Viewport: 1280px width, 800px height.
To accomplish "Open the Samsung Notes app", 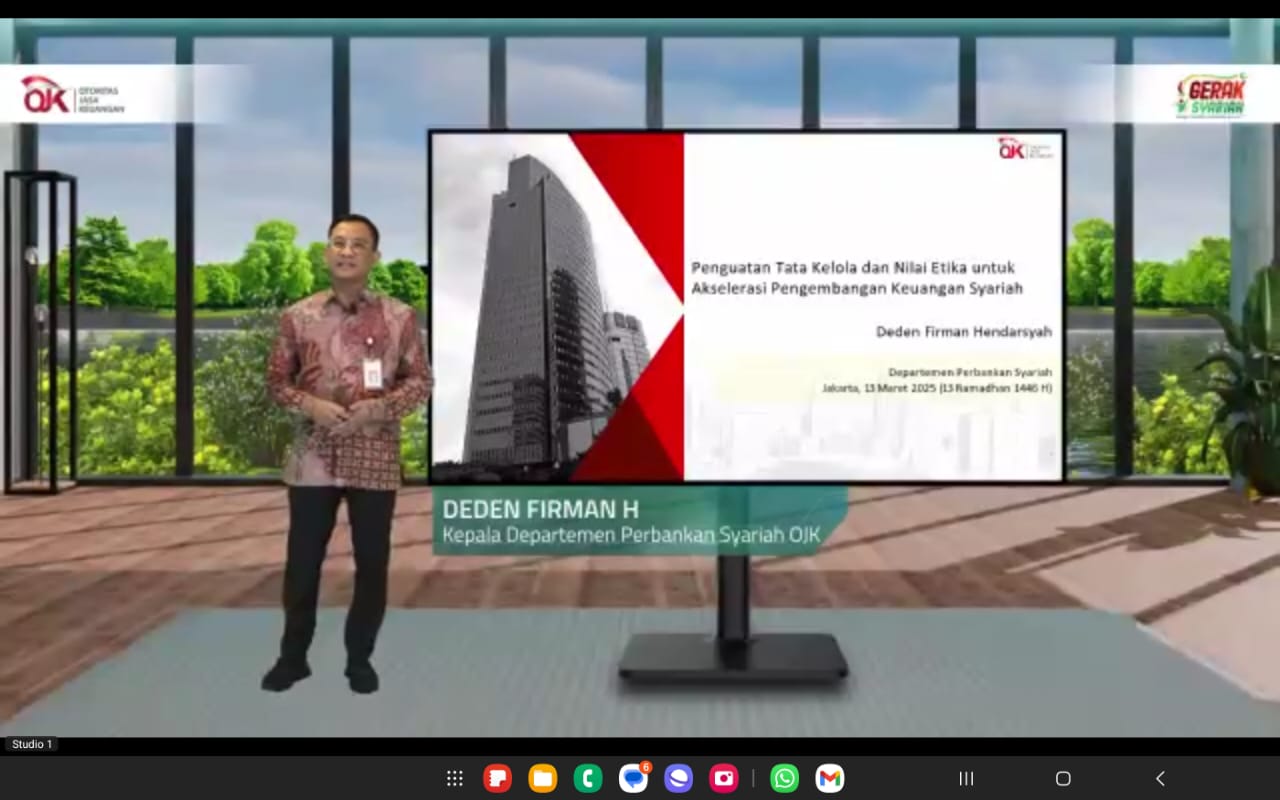I will point(497,778).
